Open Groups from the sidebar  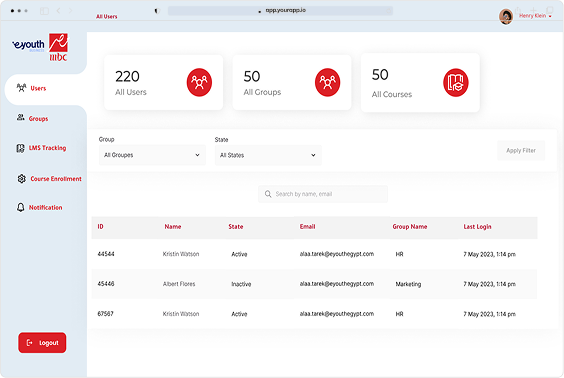click(x=38, y=118)
